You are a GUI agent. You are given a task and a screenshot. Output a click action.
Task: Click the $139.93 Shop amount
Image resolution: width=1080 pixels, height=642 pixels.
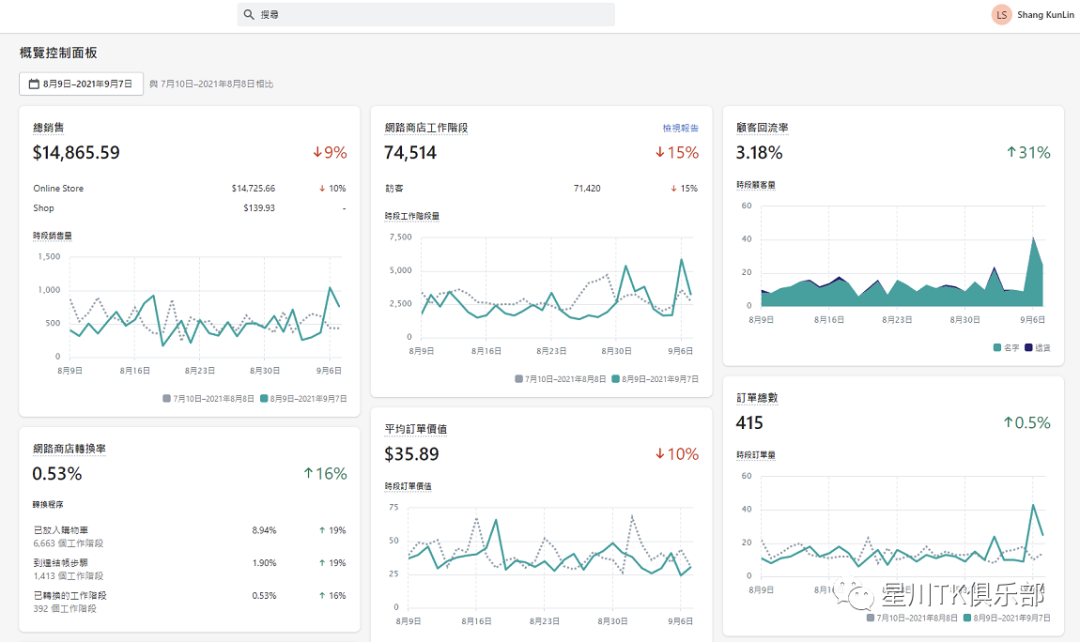click(x=259, y=208)
